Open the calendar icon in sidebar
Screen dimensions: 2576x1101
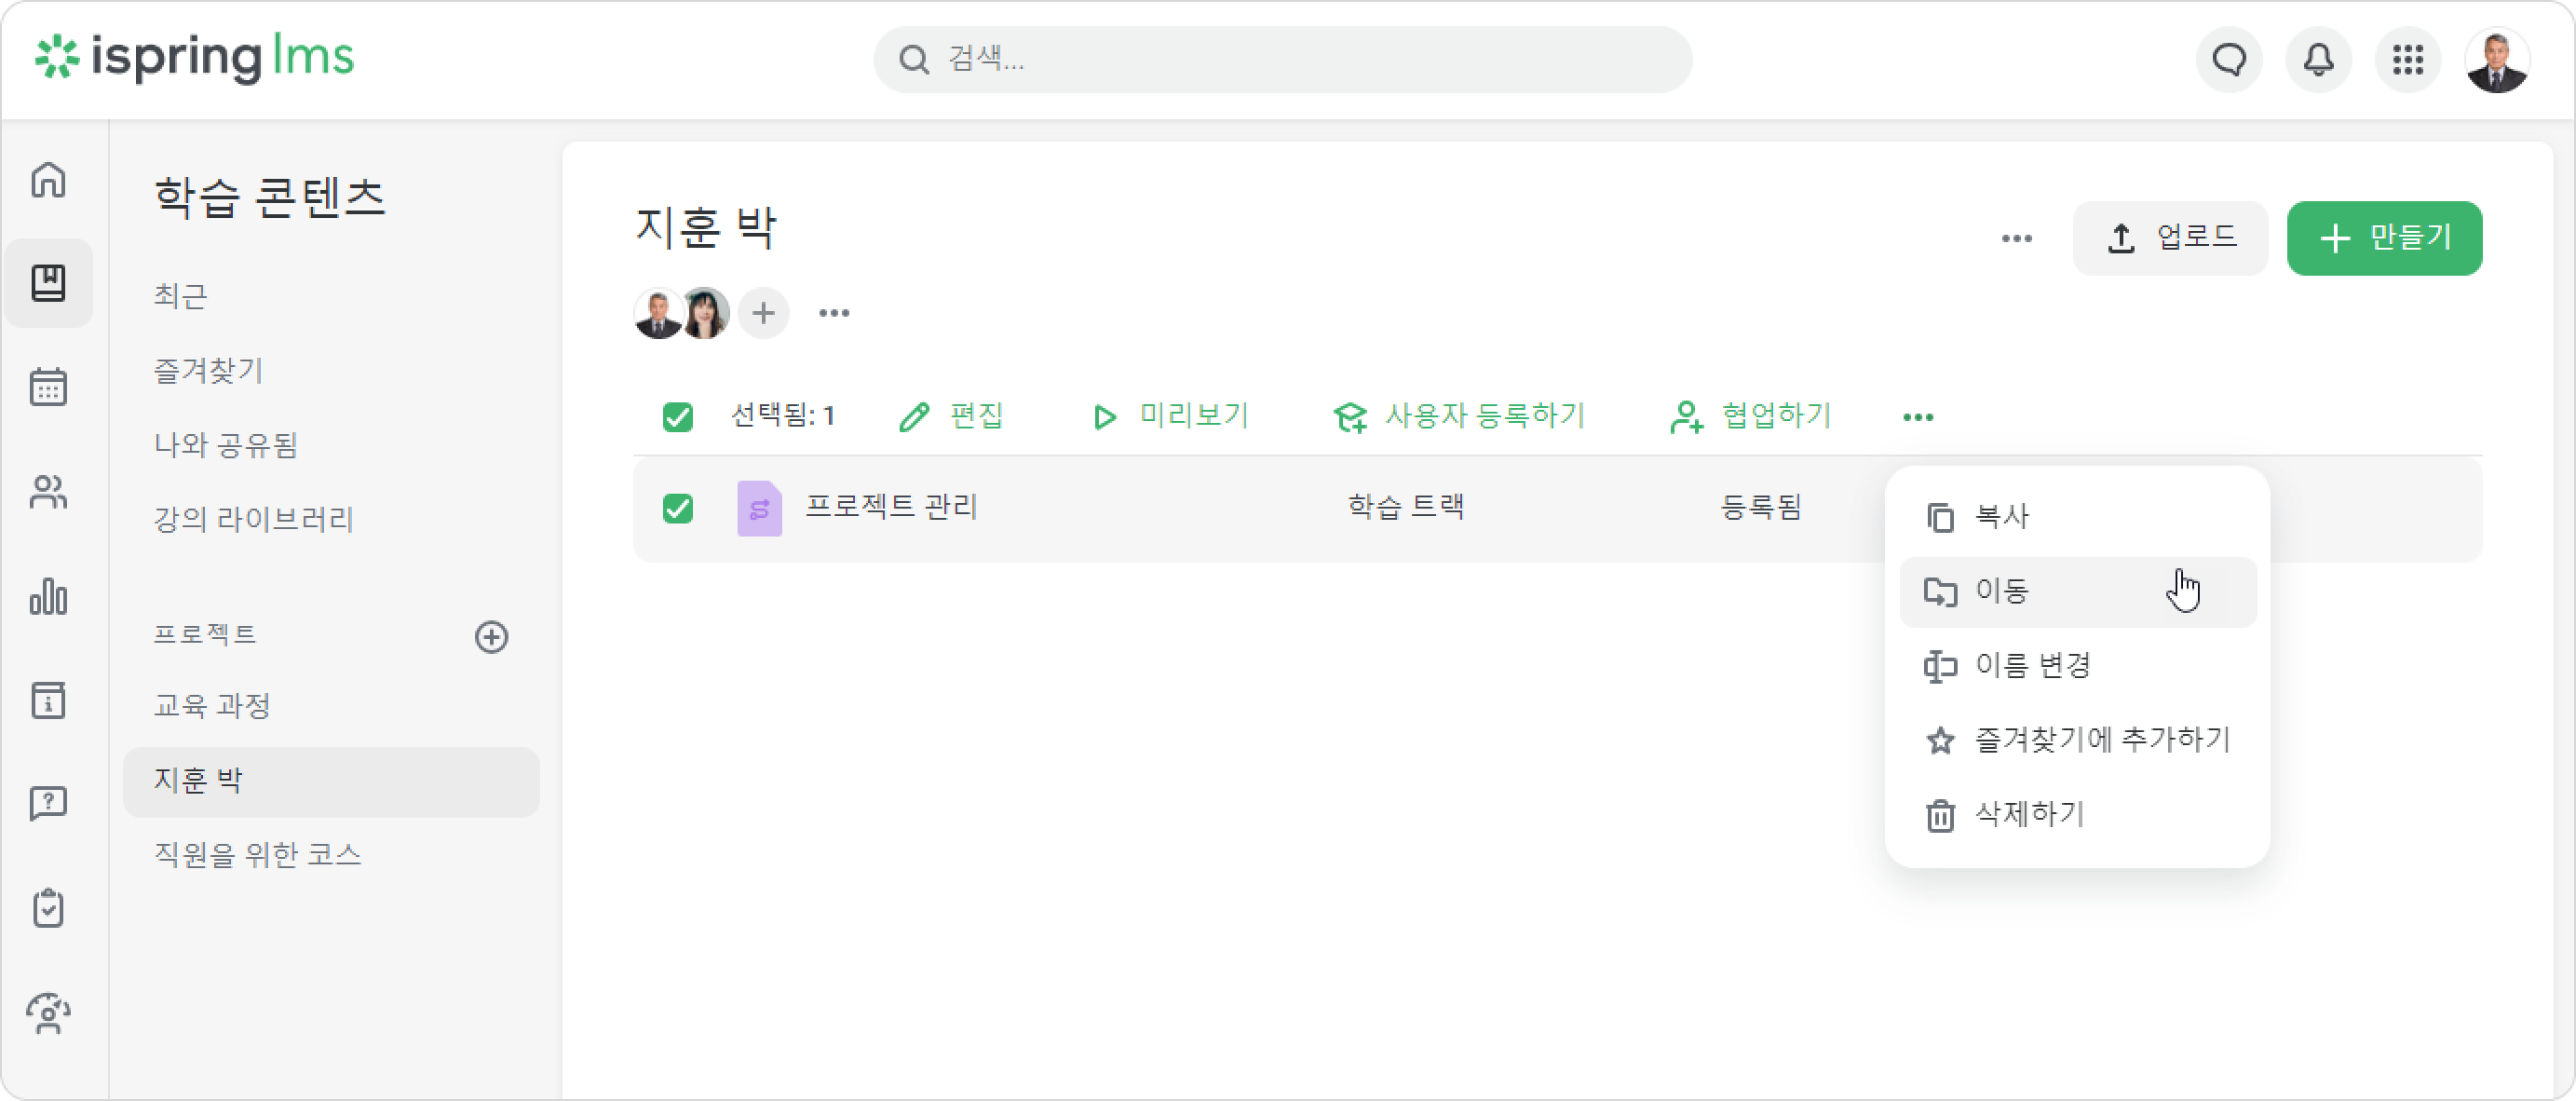tap(48, 386)
